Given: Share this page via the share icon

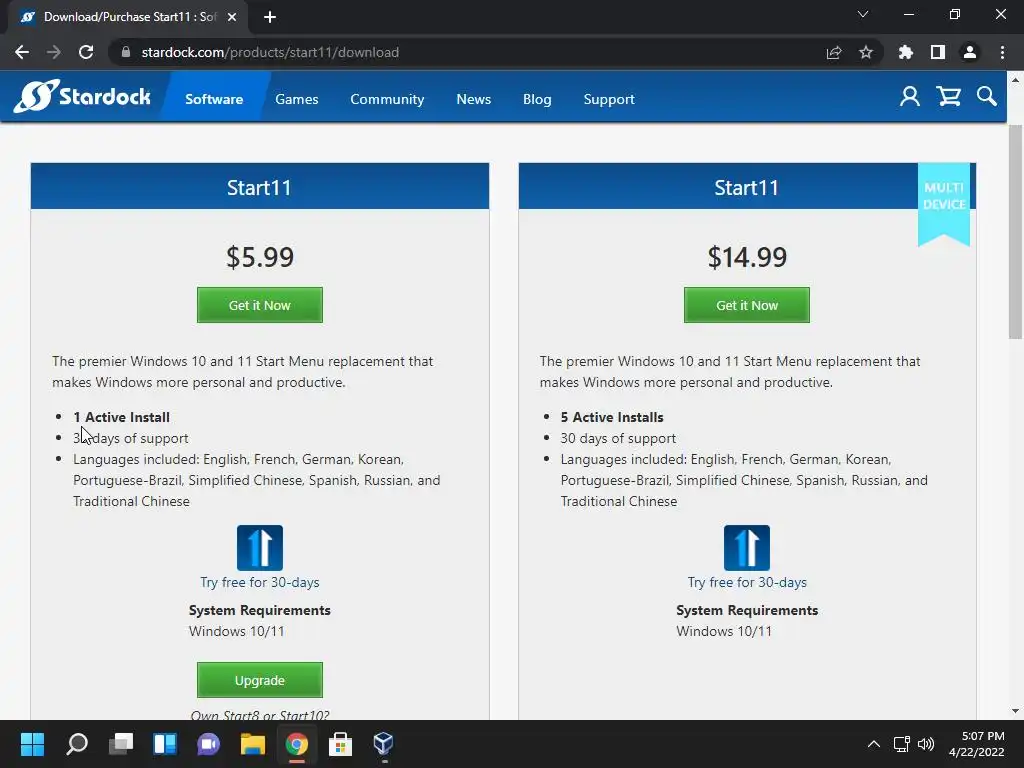Looking at the screenshot, I should coord(834,52).
